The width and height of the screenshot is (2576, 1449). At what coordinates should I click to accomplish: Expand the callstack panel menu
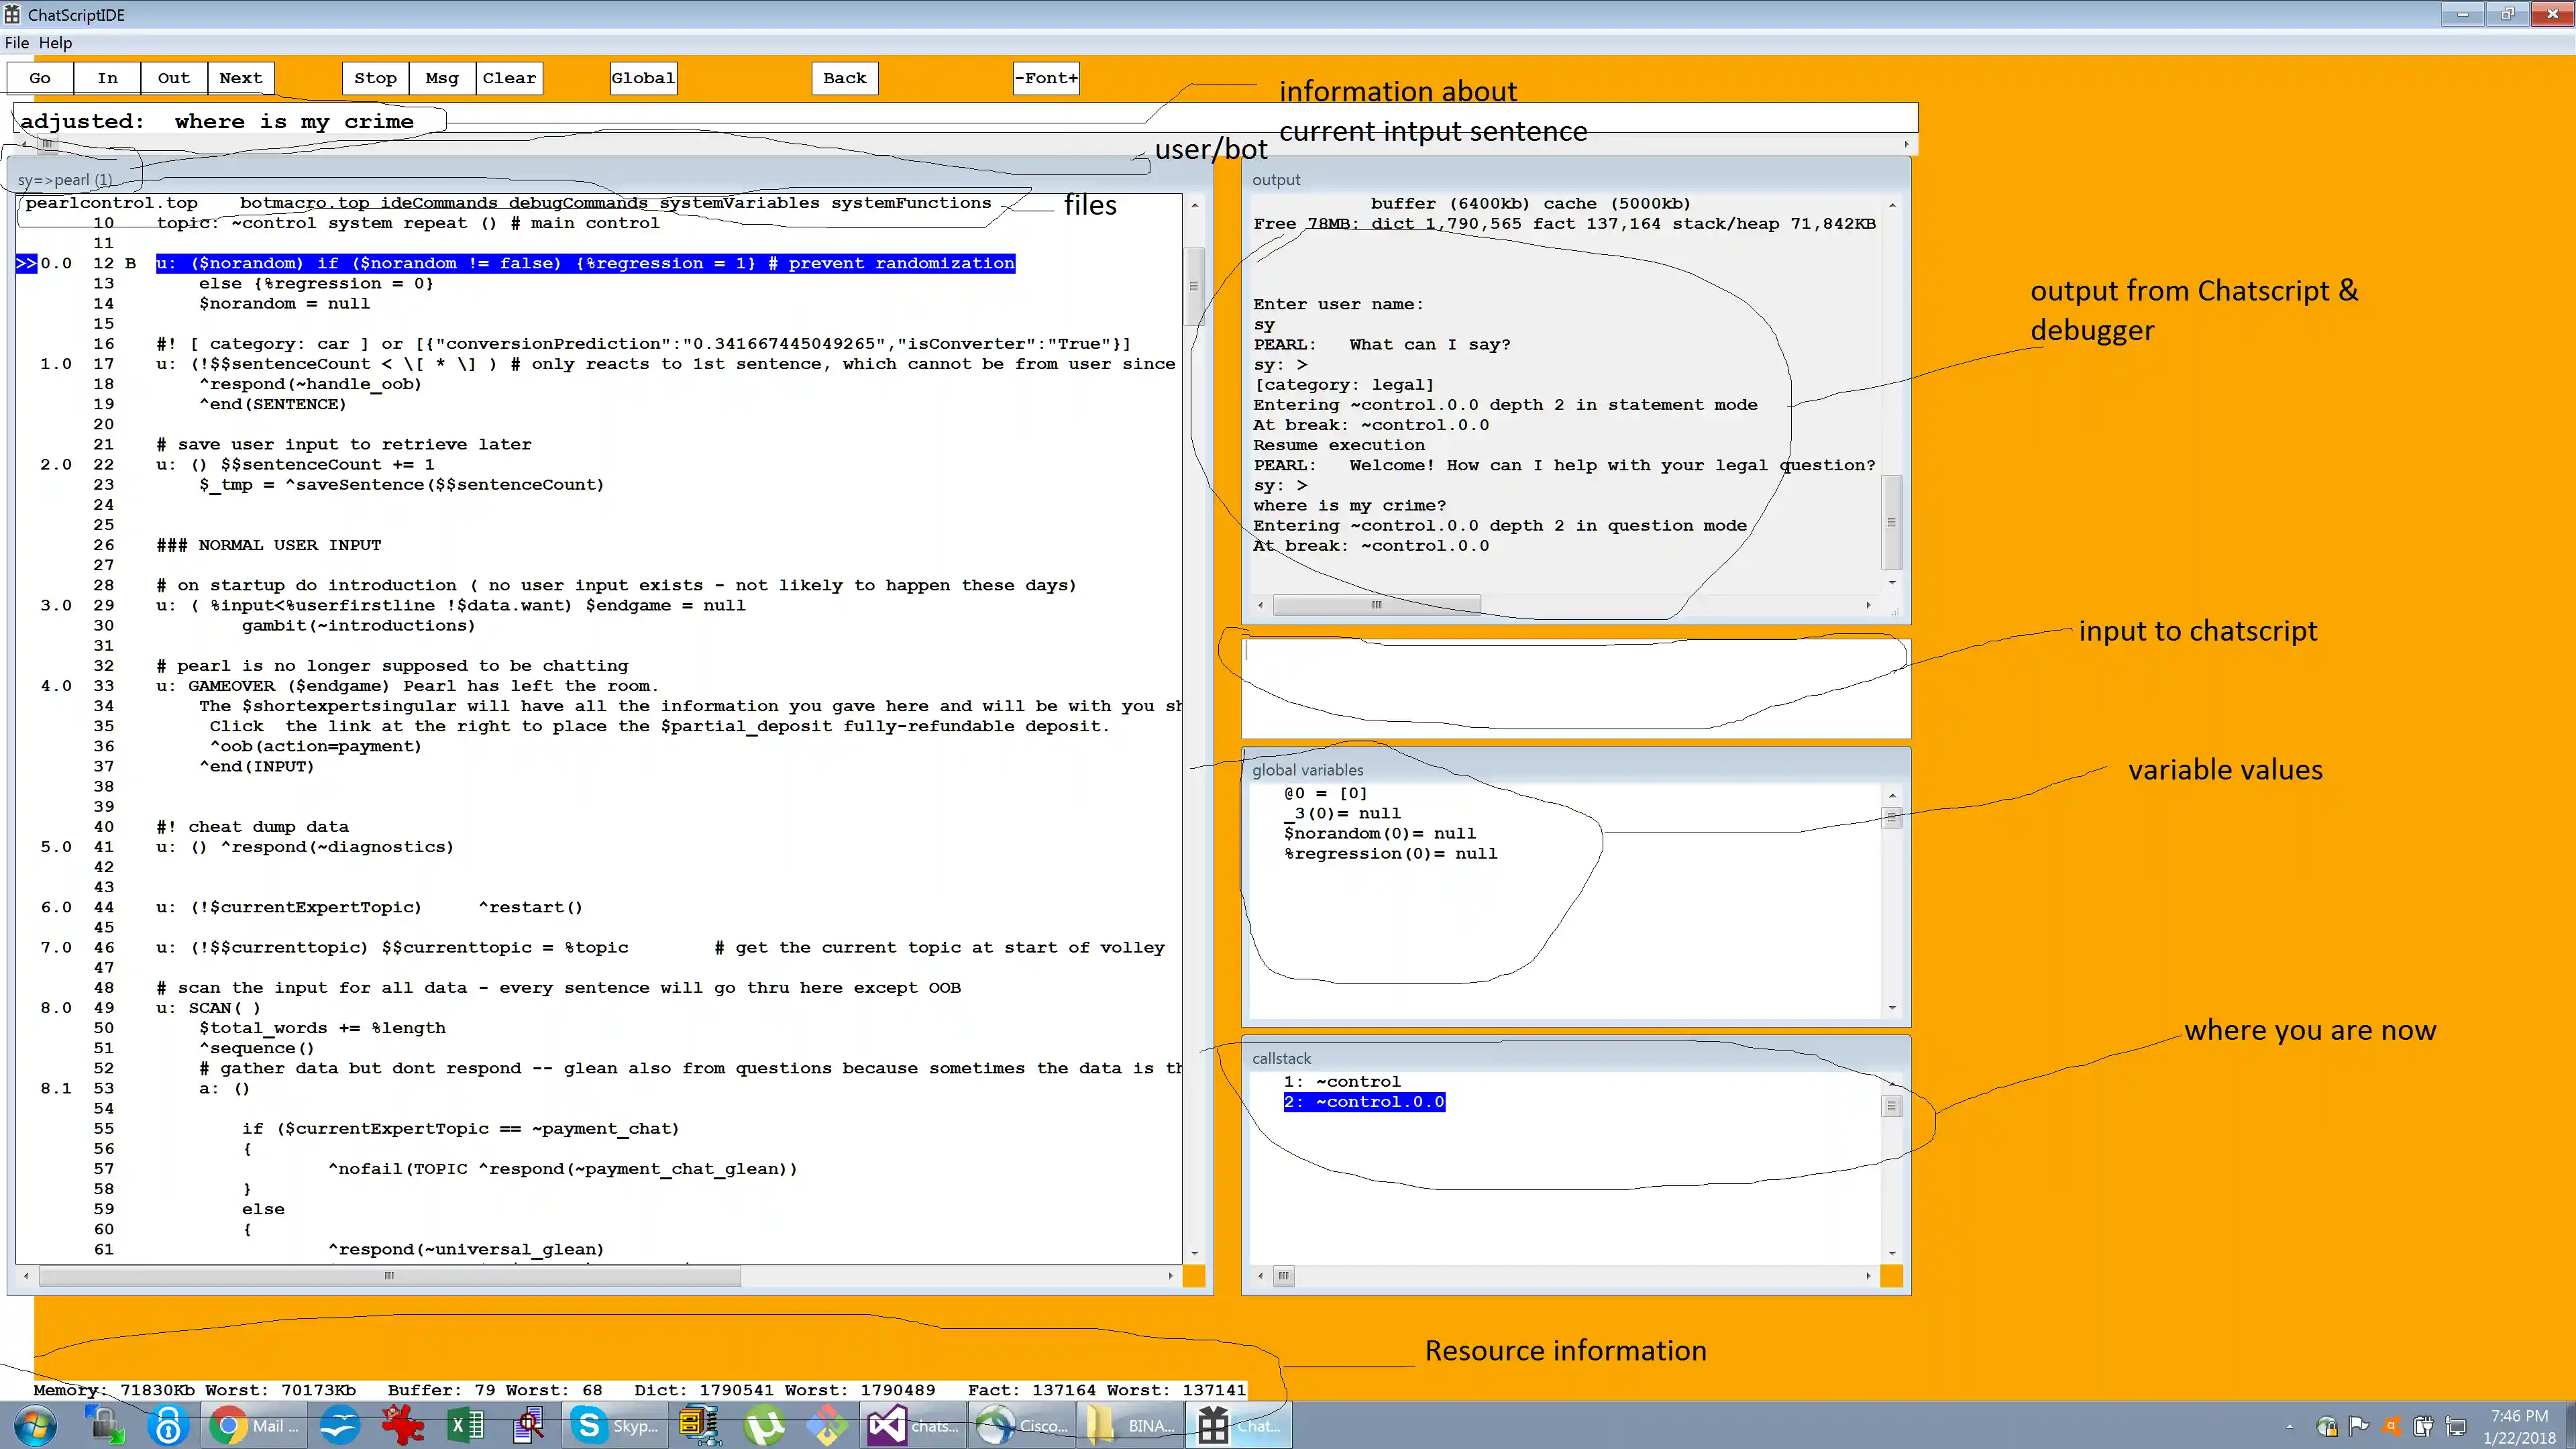pyautogui.click(x=1891, y=1106)
